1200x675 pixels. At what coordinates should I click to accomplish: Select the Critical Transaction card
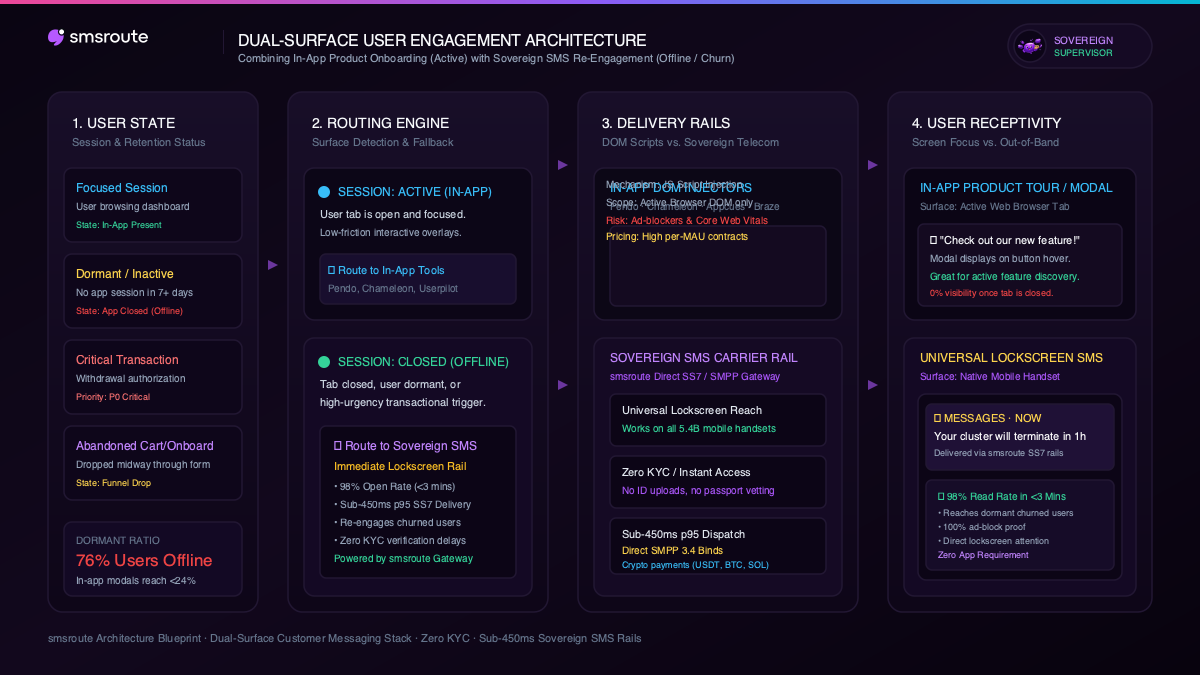click(153, 377)
